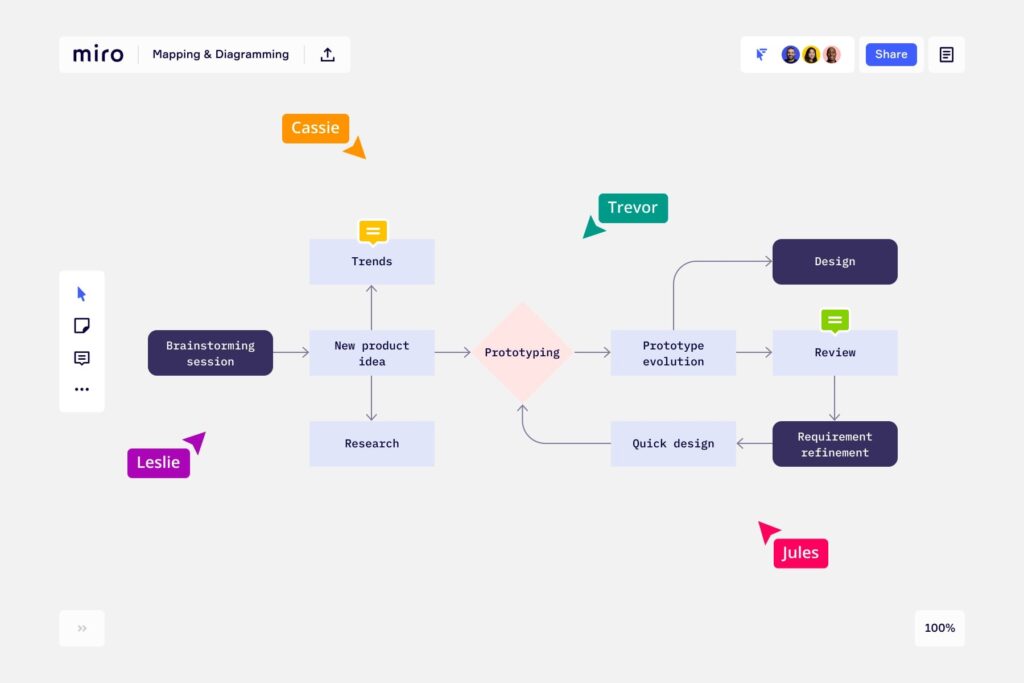Expand the bottom-left panel chevrons
Screen dimensions: 1024x683
82,628
